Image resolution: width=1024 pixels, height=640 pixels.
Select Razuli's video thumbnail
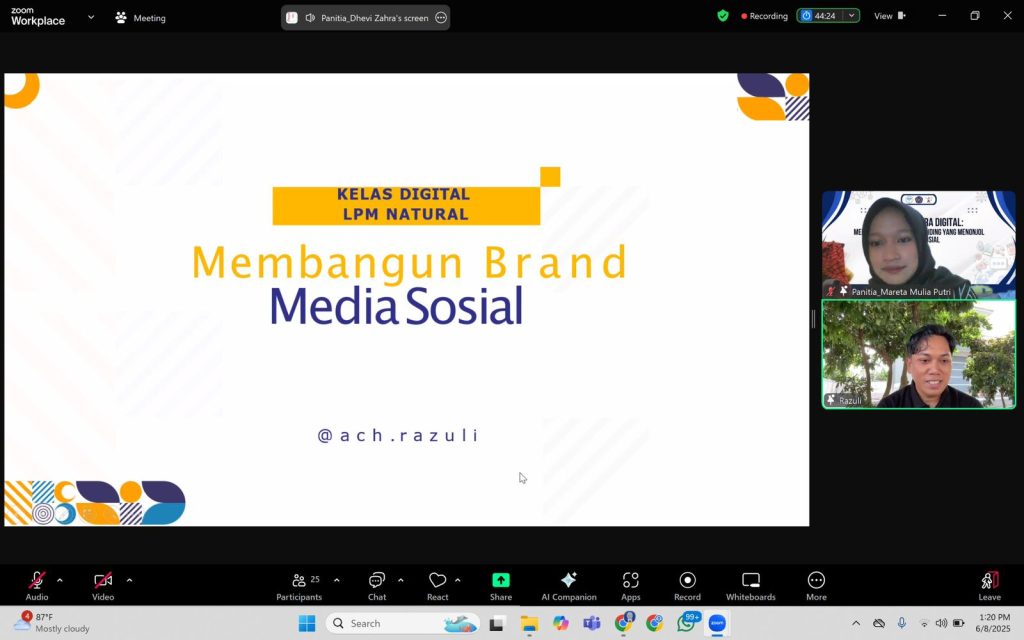[x=917, y=355]
